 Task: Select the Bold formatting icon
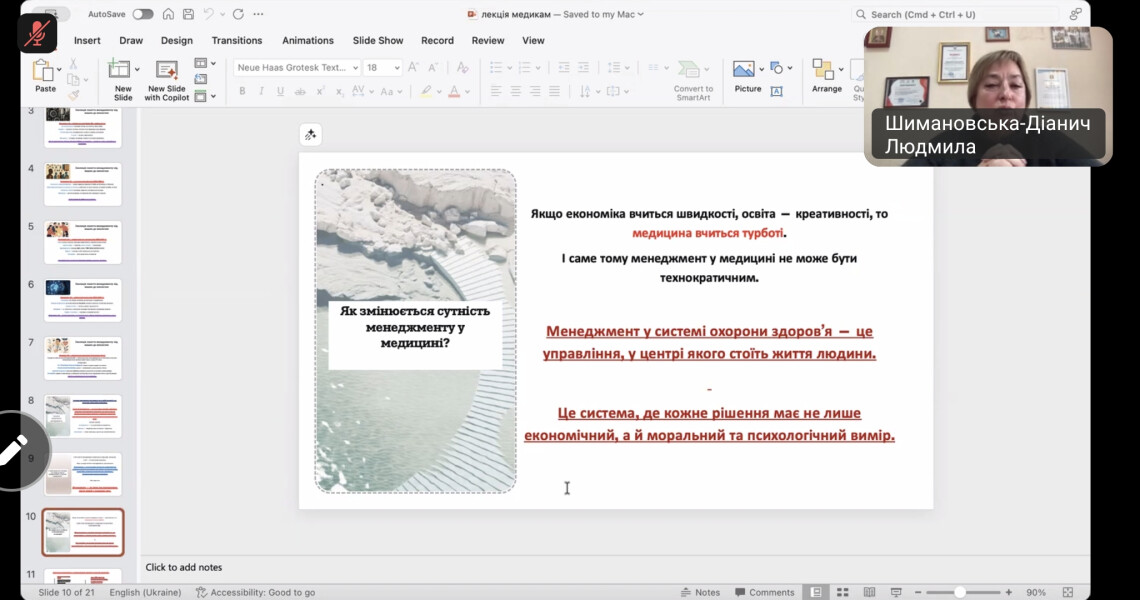(242, 90)
